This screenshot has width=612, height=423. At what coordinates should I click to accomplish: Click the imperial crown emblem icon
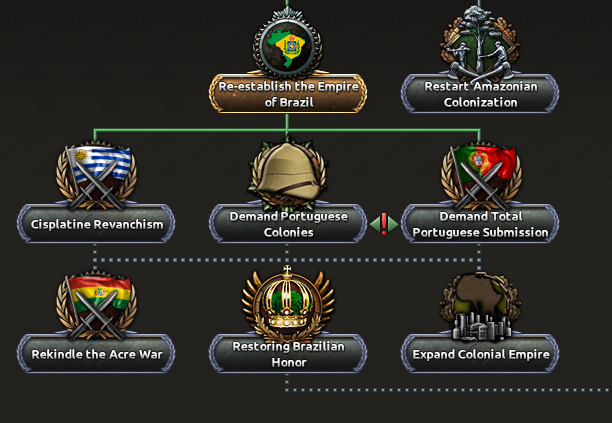click(x=288, y=303)
